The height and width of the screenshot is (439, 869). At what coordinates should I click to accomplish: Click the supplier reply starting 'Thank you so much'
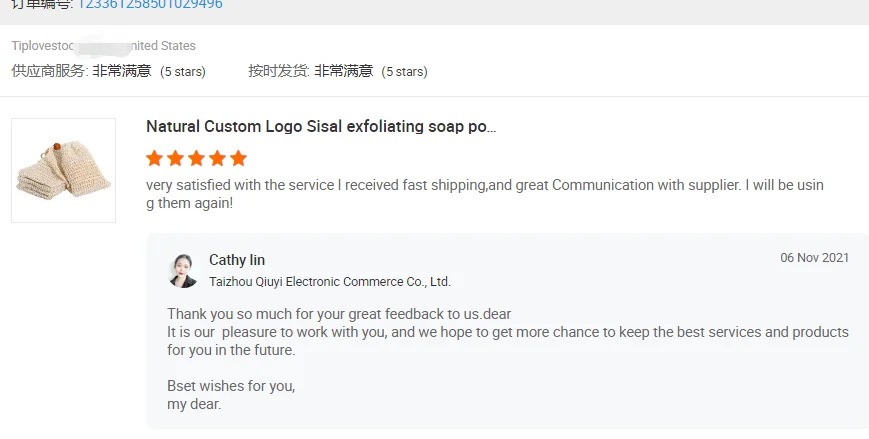(x=339, y=314)
